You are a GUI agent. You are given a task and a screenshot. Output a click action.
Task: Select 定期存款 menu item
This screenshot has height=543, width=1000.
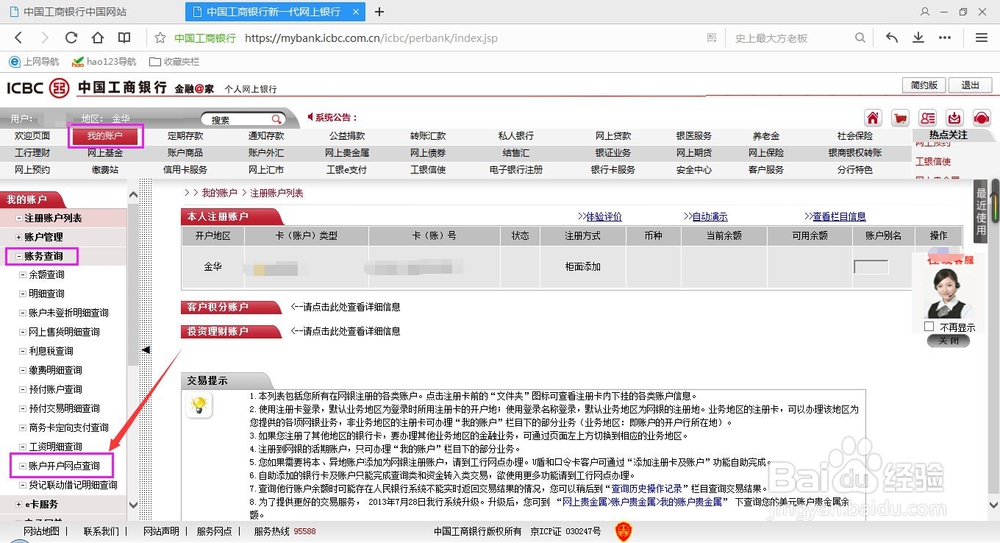tap(185, 136)
